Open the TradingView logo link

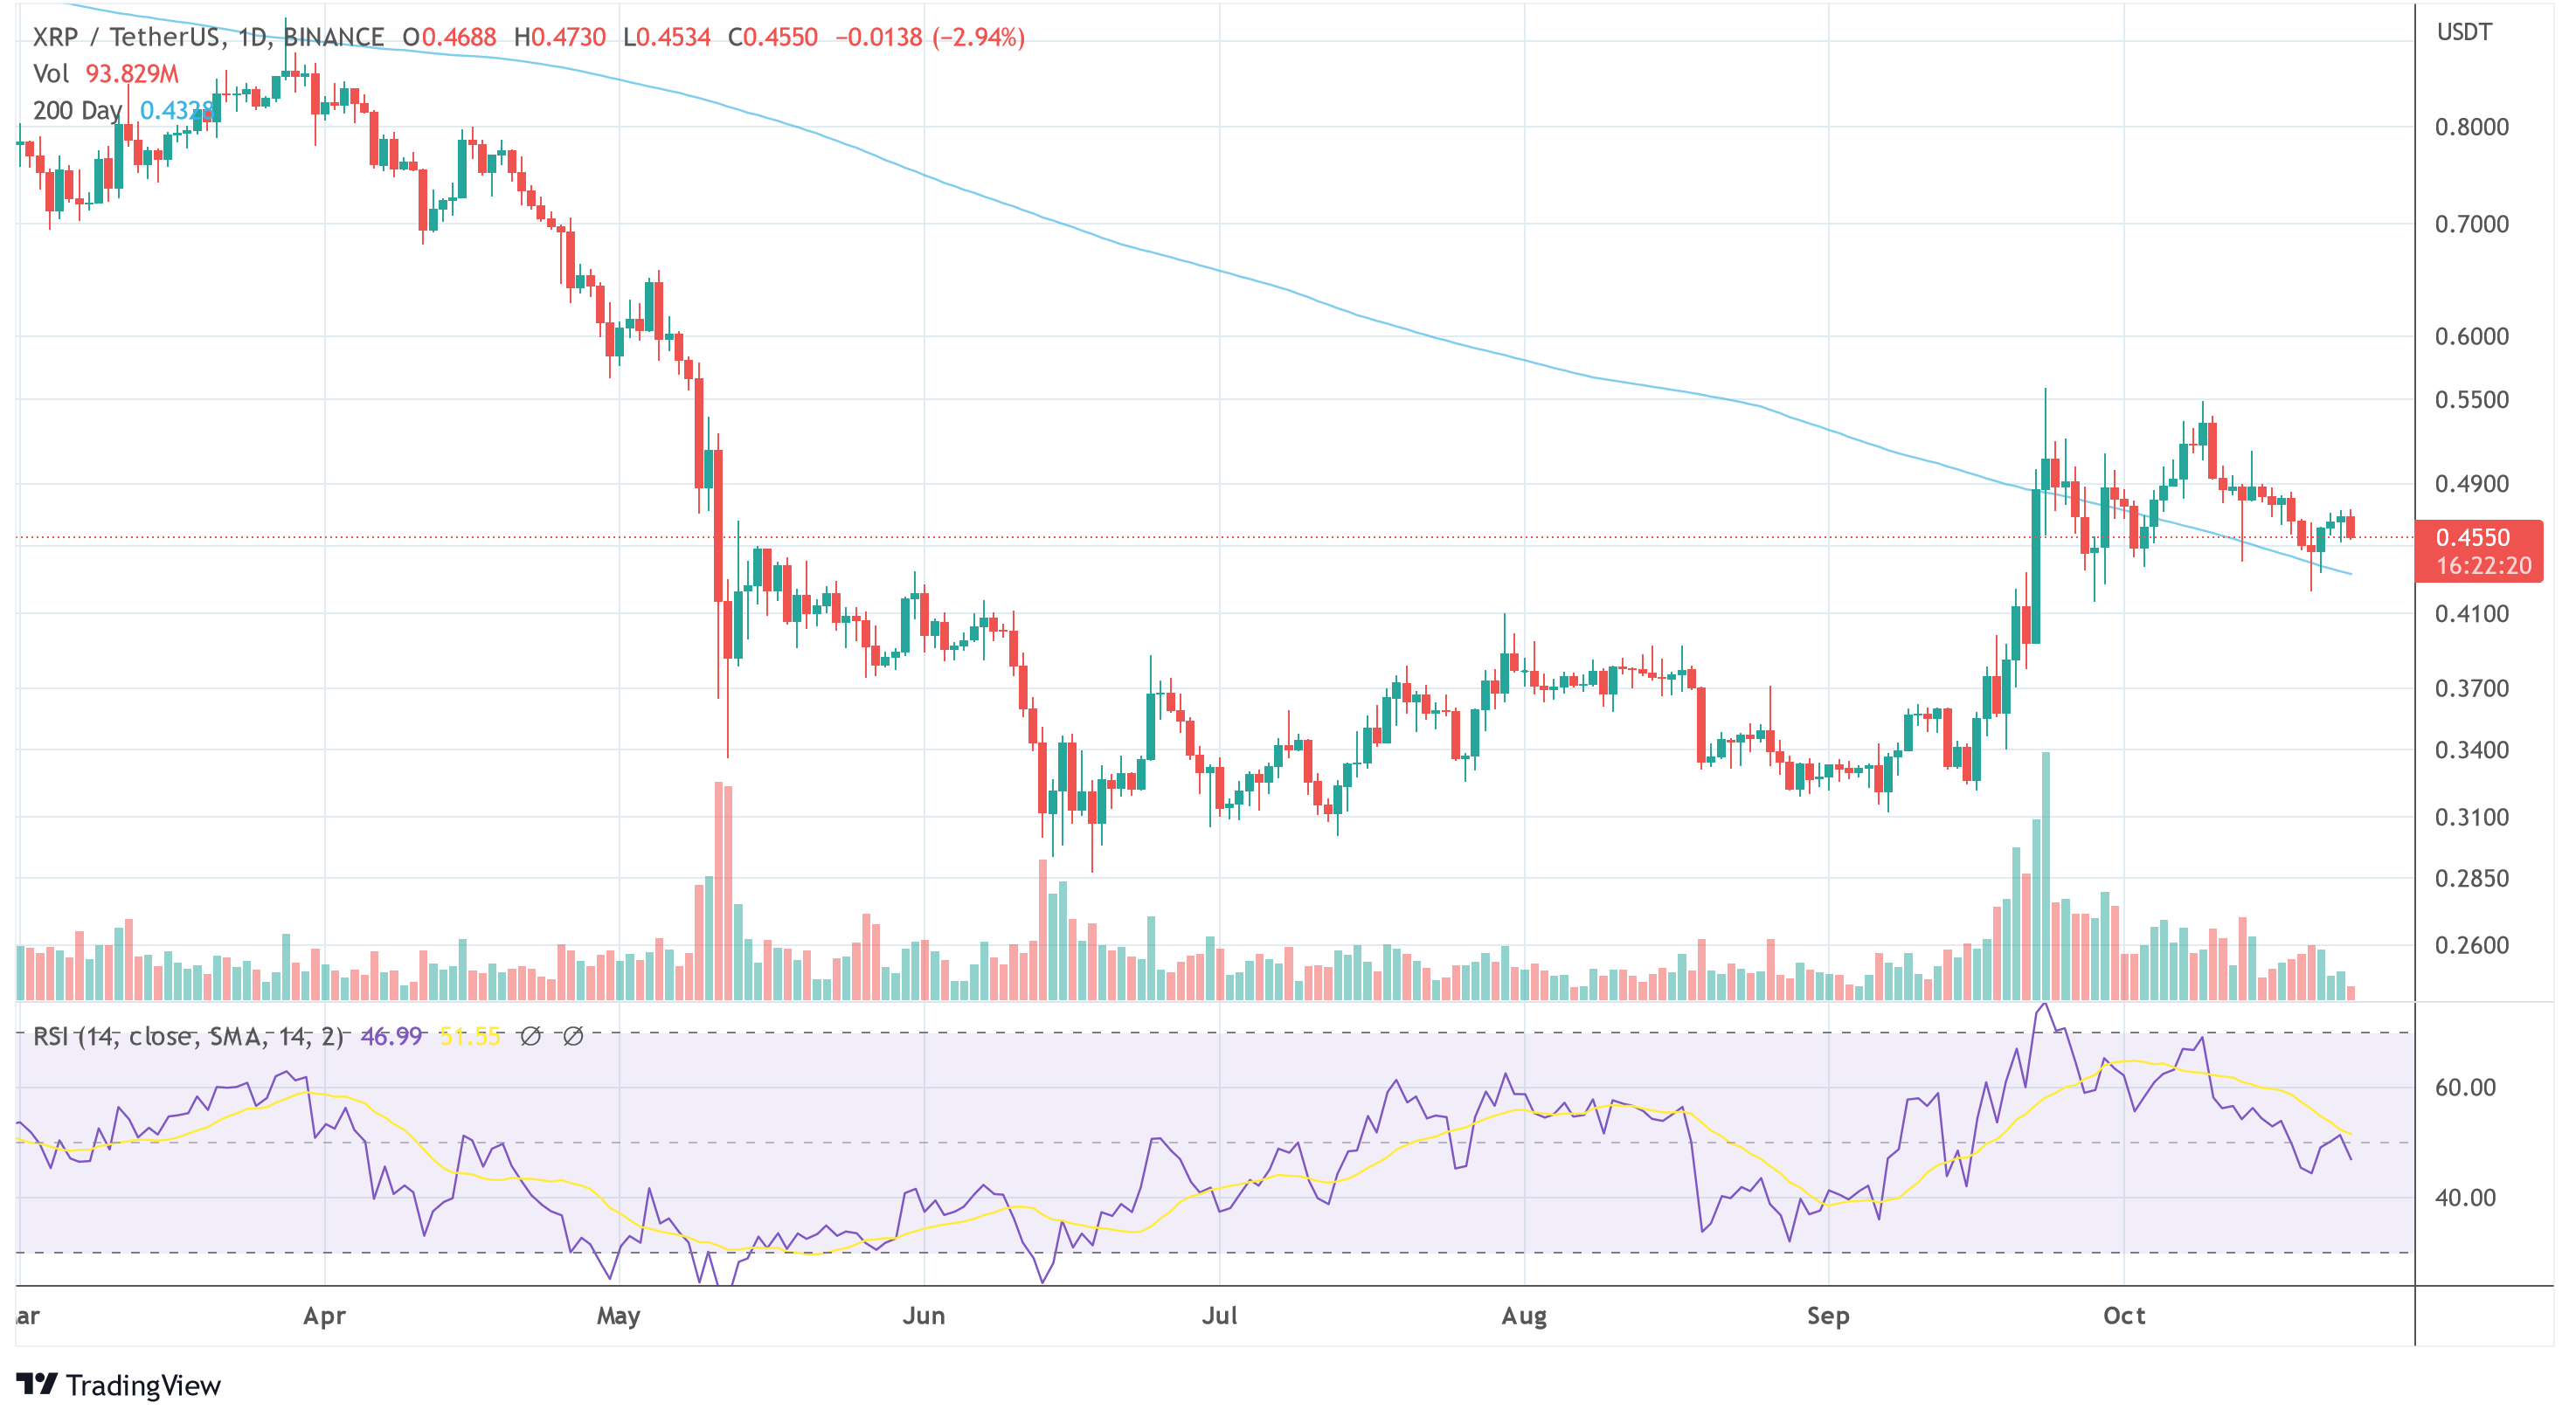(x=118, y=1385)
